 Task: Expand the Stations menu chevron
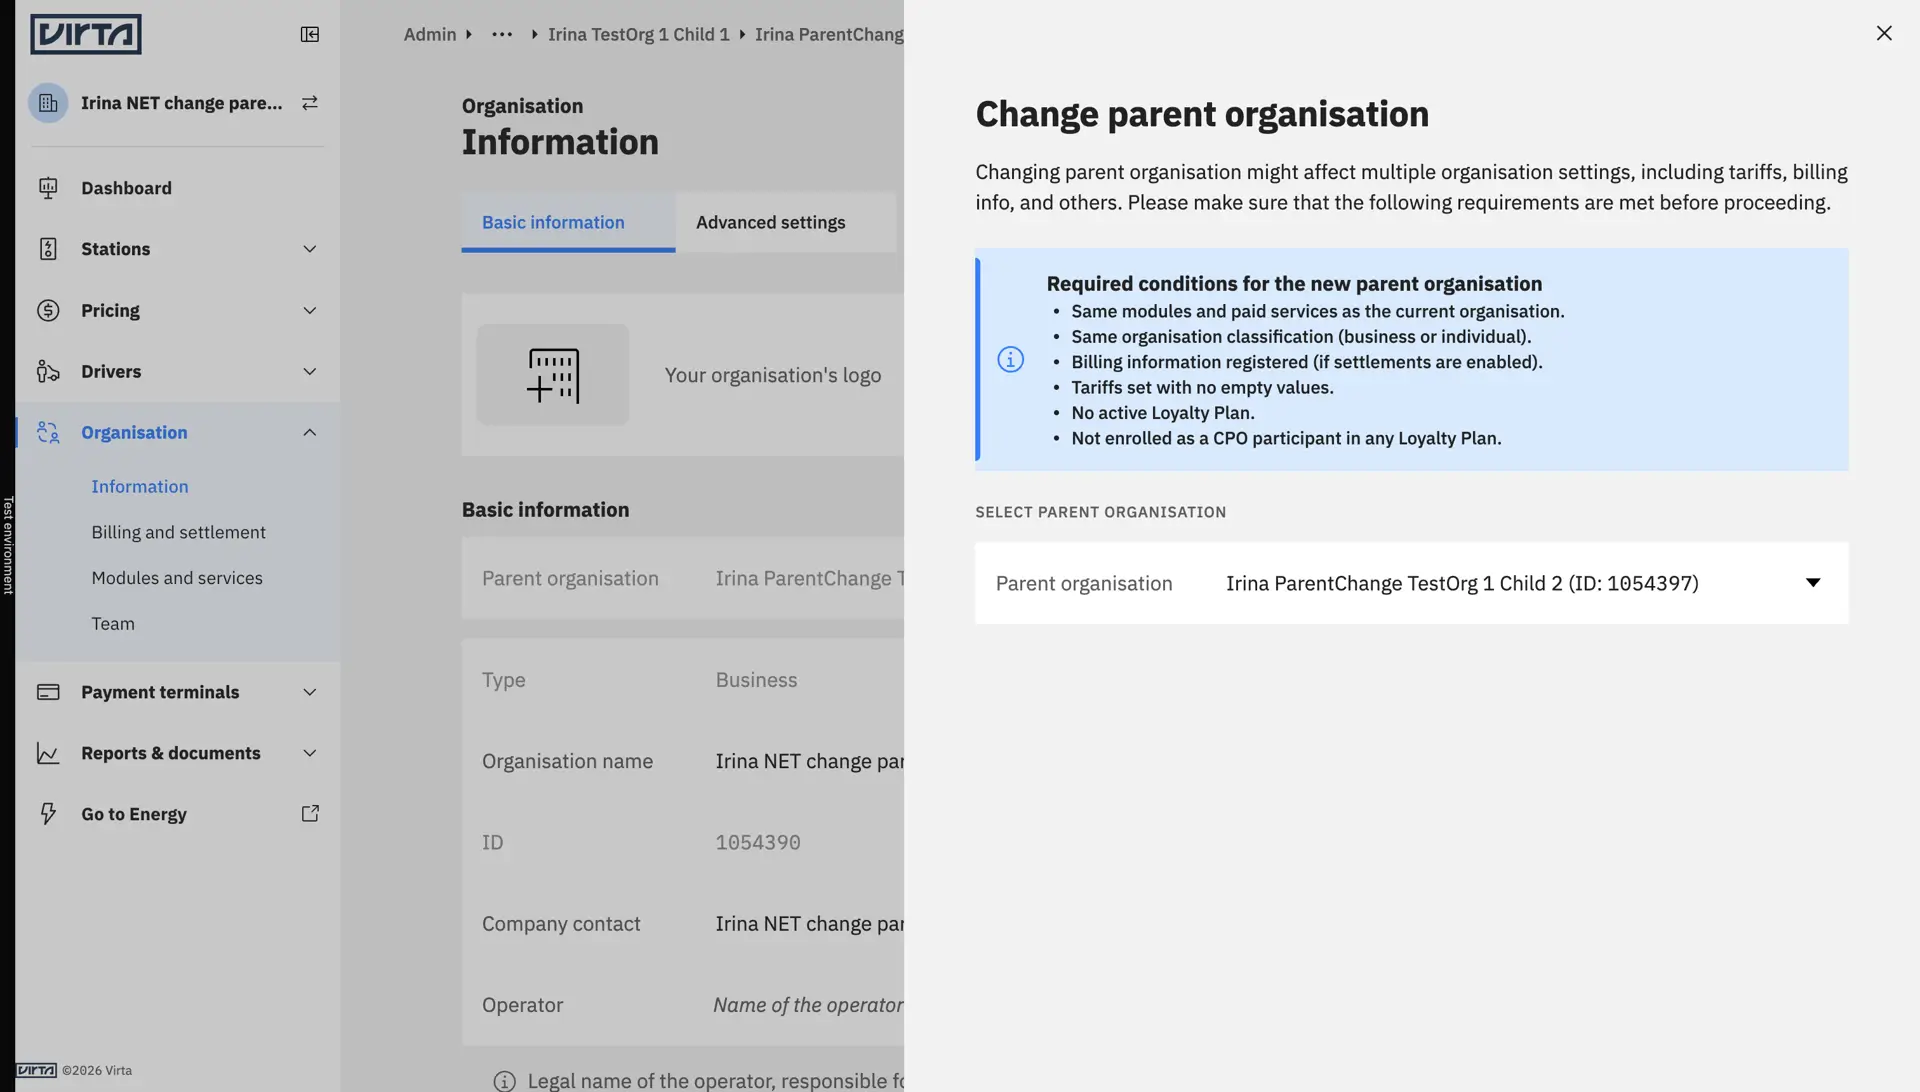point(310,249)
